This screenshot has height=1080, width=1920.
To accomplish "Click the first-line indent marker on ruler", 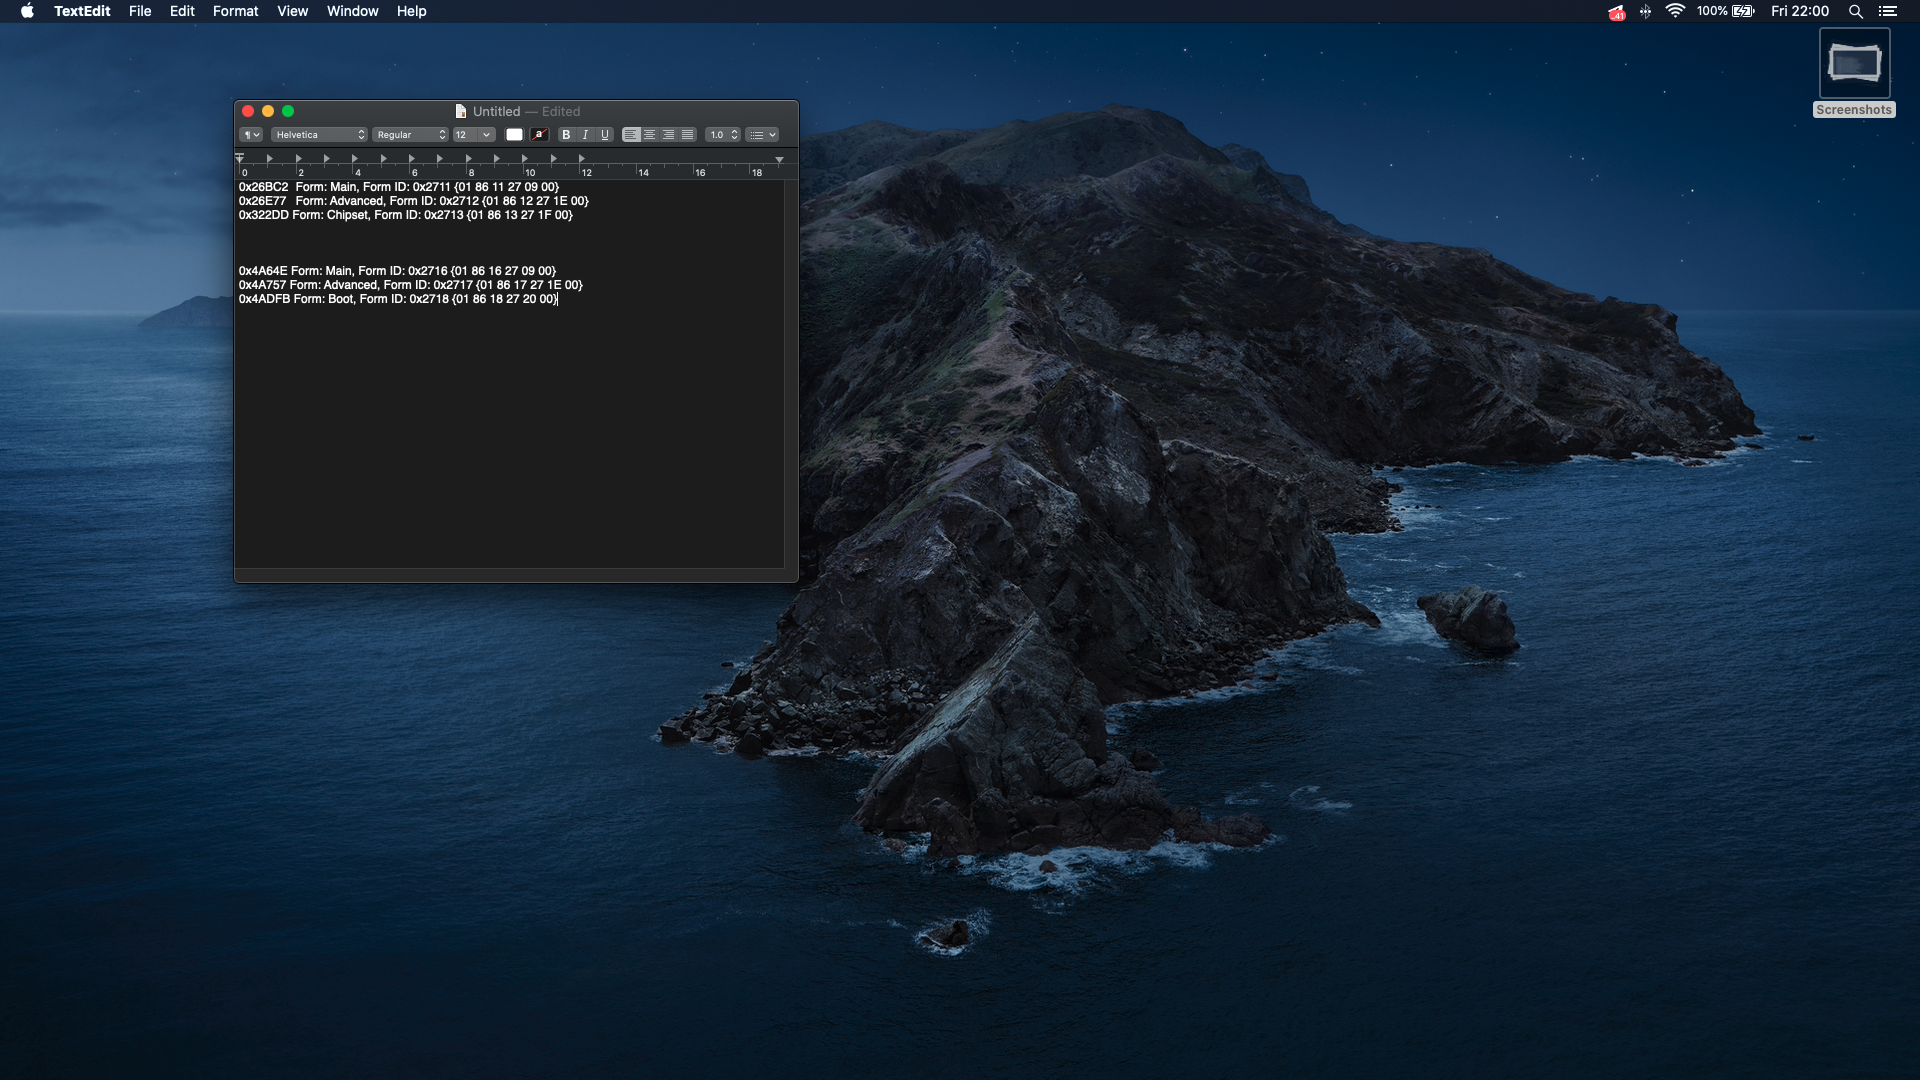I will (240, 156).
